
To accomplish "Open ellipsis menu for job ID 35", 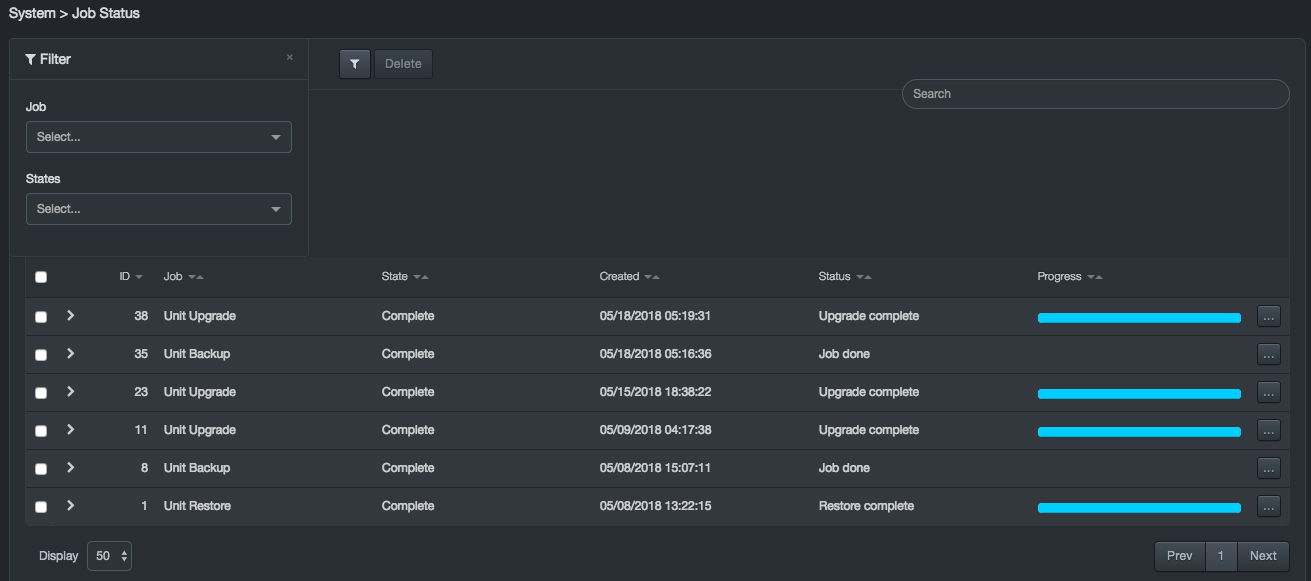I will pyautogui.click(x=1268, y=355).
